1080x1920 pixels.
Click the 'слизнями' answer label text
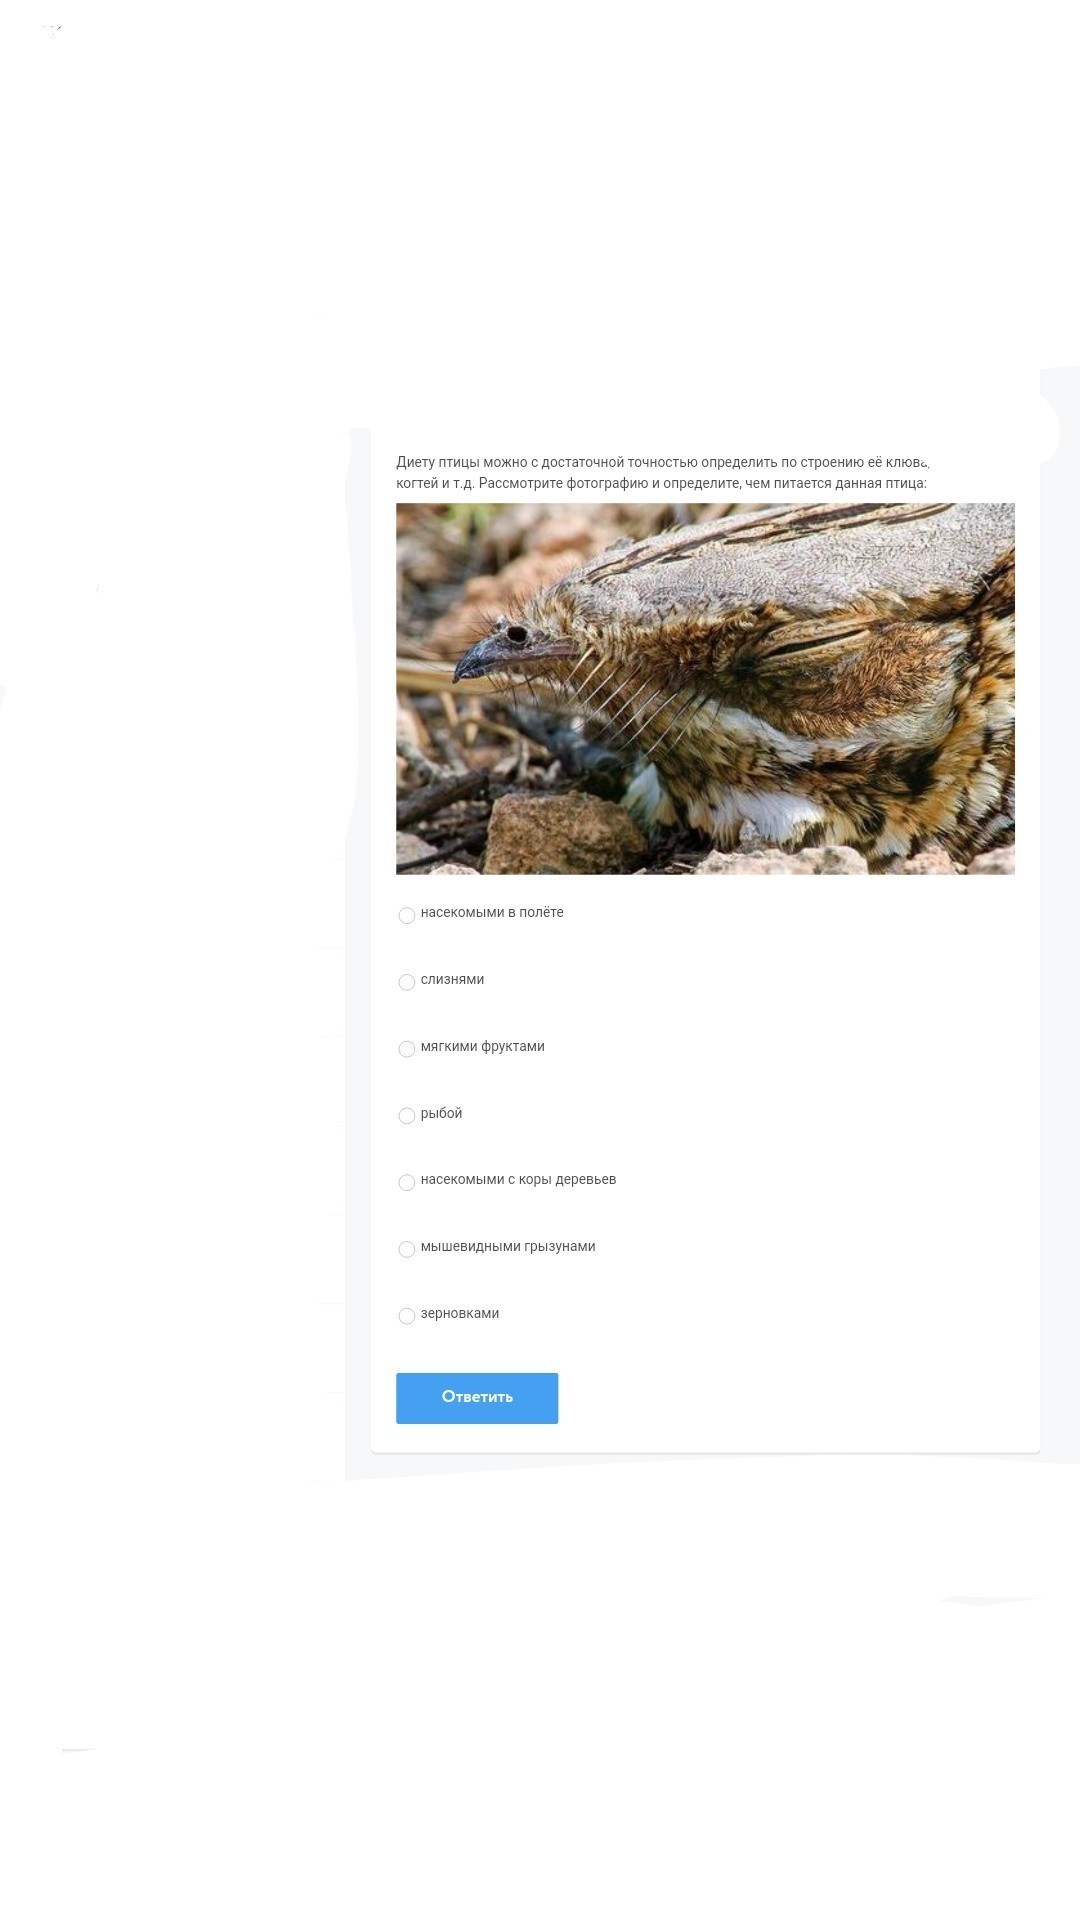[452, 979]
